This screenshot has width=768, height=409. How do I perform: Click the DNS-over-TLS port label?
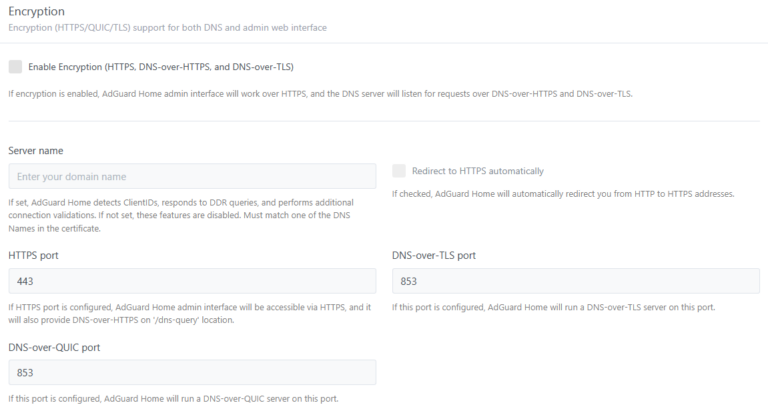click(x=434, y=255)
